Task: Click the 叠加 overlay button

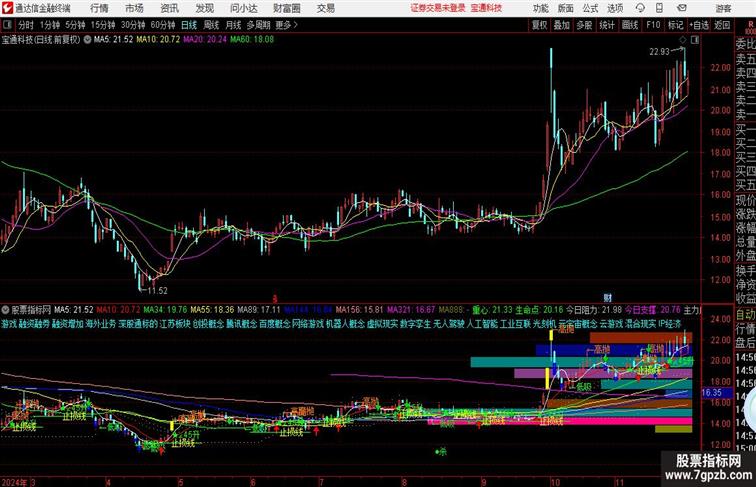Action: tap(562, 25)
